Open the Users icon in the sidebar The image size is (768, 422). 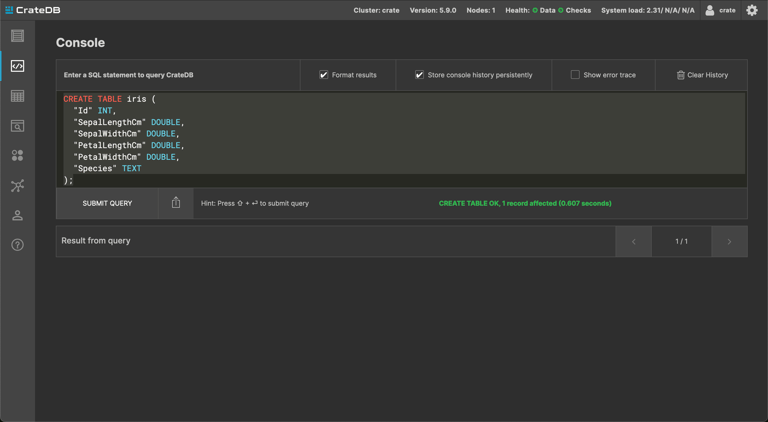coord(18,215)
